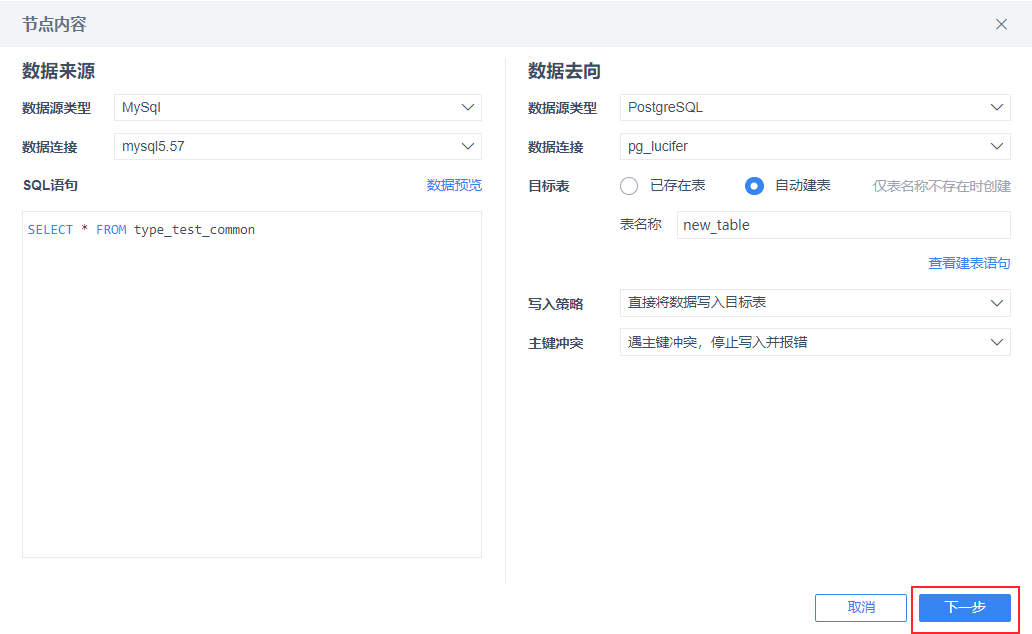Focus the 表名称 input with new_table

click(x=843, y=225)
